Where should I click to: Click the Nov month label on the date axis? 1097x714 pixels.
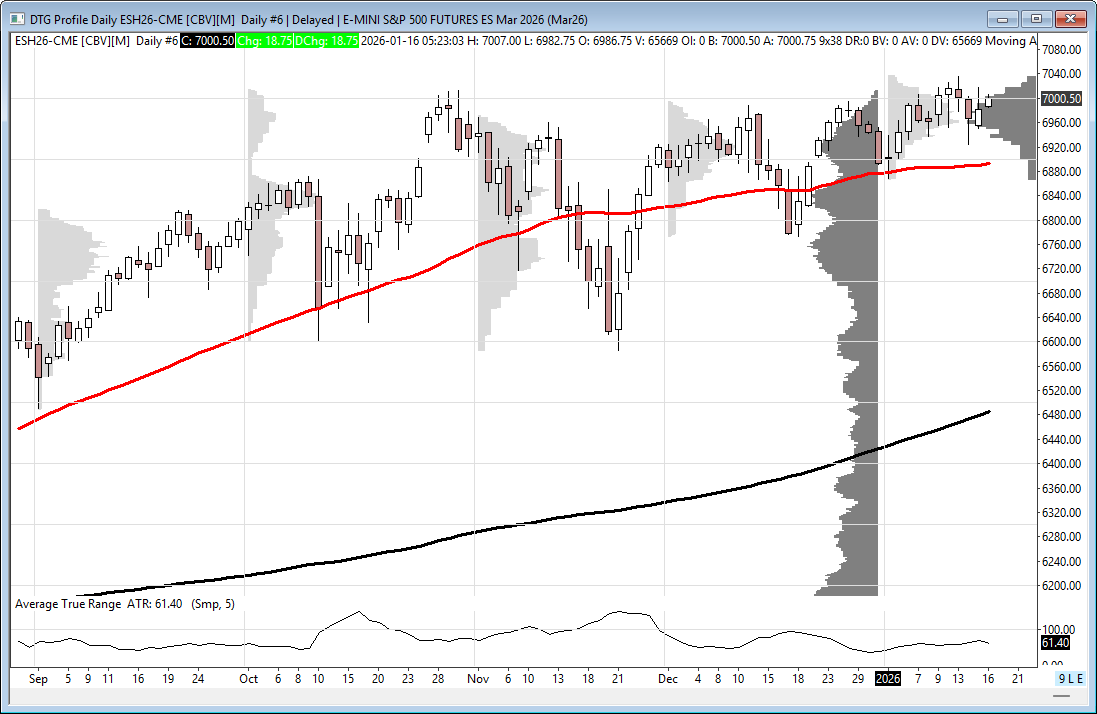(x=477, y=678)
